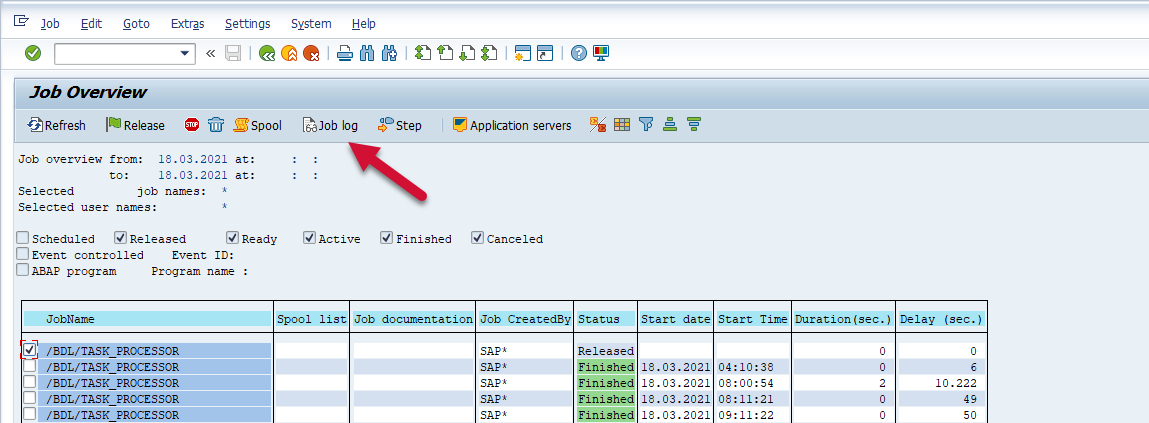The width and height of the screenshot is (1149, 423).
Task: Open the Extras menu
Action: [x=187, y=23]
